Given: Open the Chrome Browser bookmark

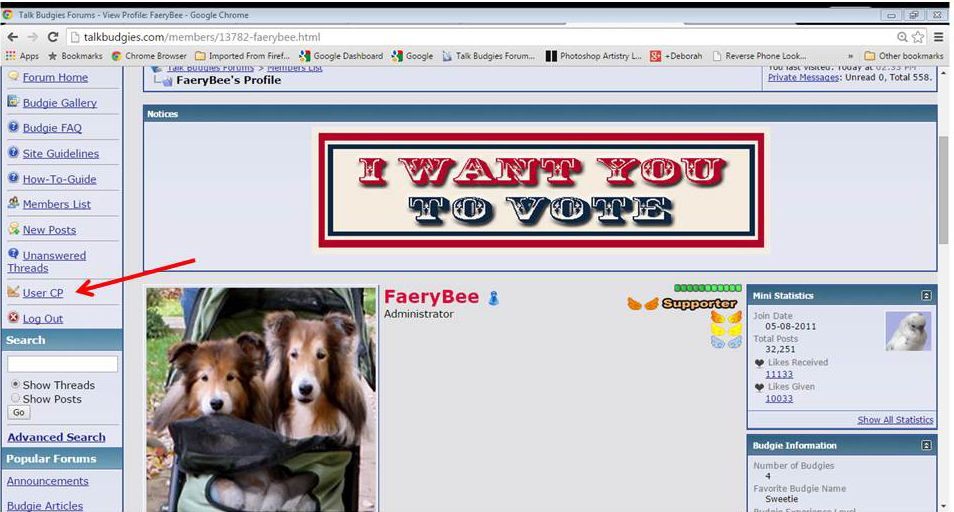Looking at the screenshot, I should [149, 56].
